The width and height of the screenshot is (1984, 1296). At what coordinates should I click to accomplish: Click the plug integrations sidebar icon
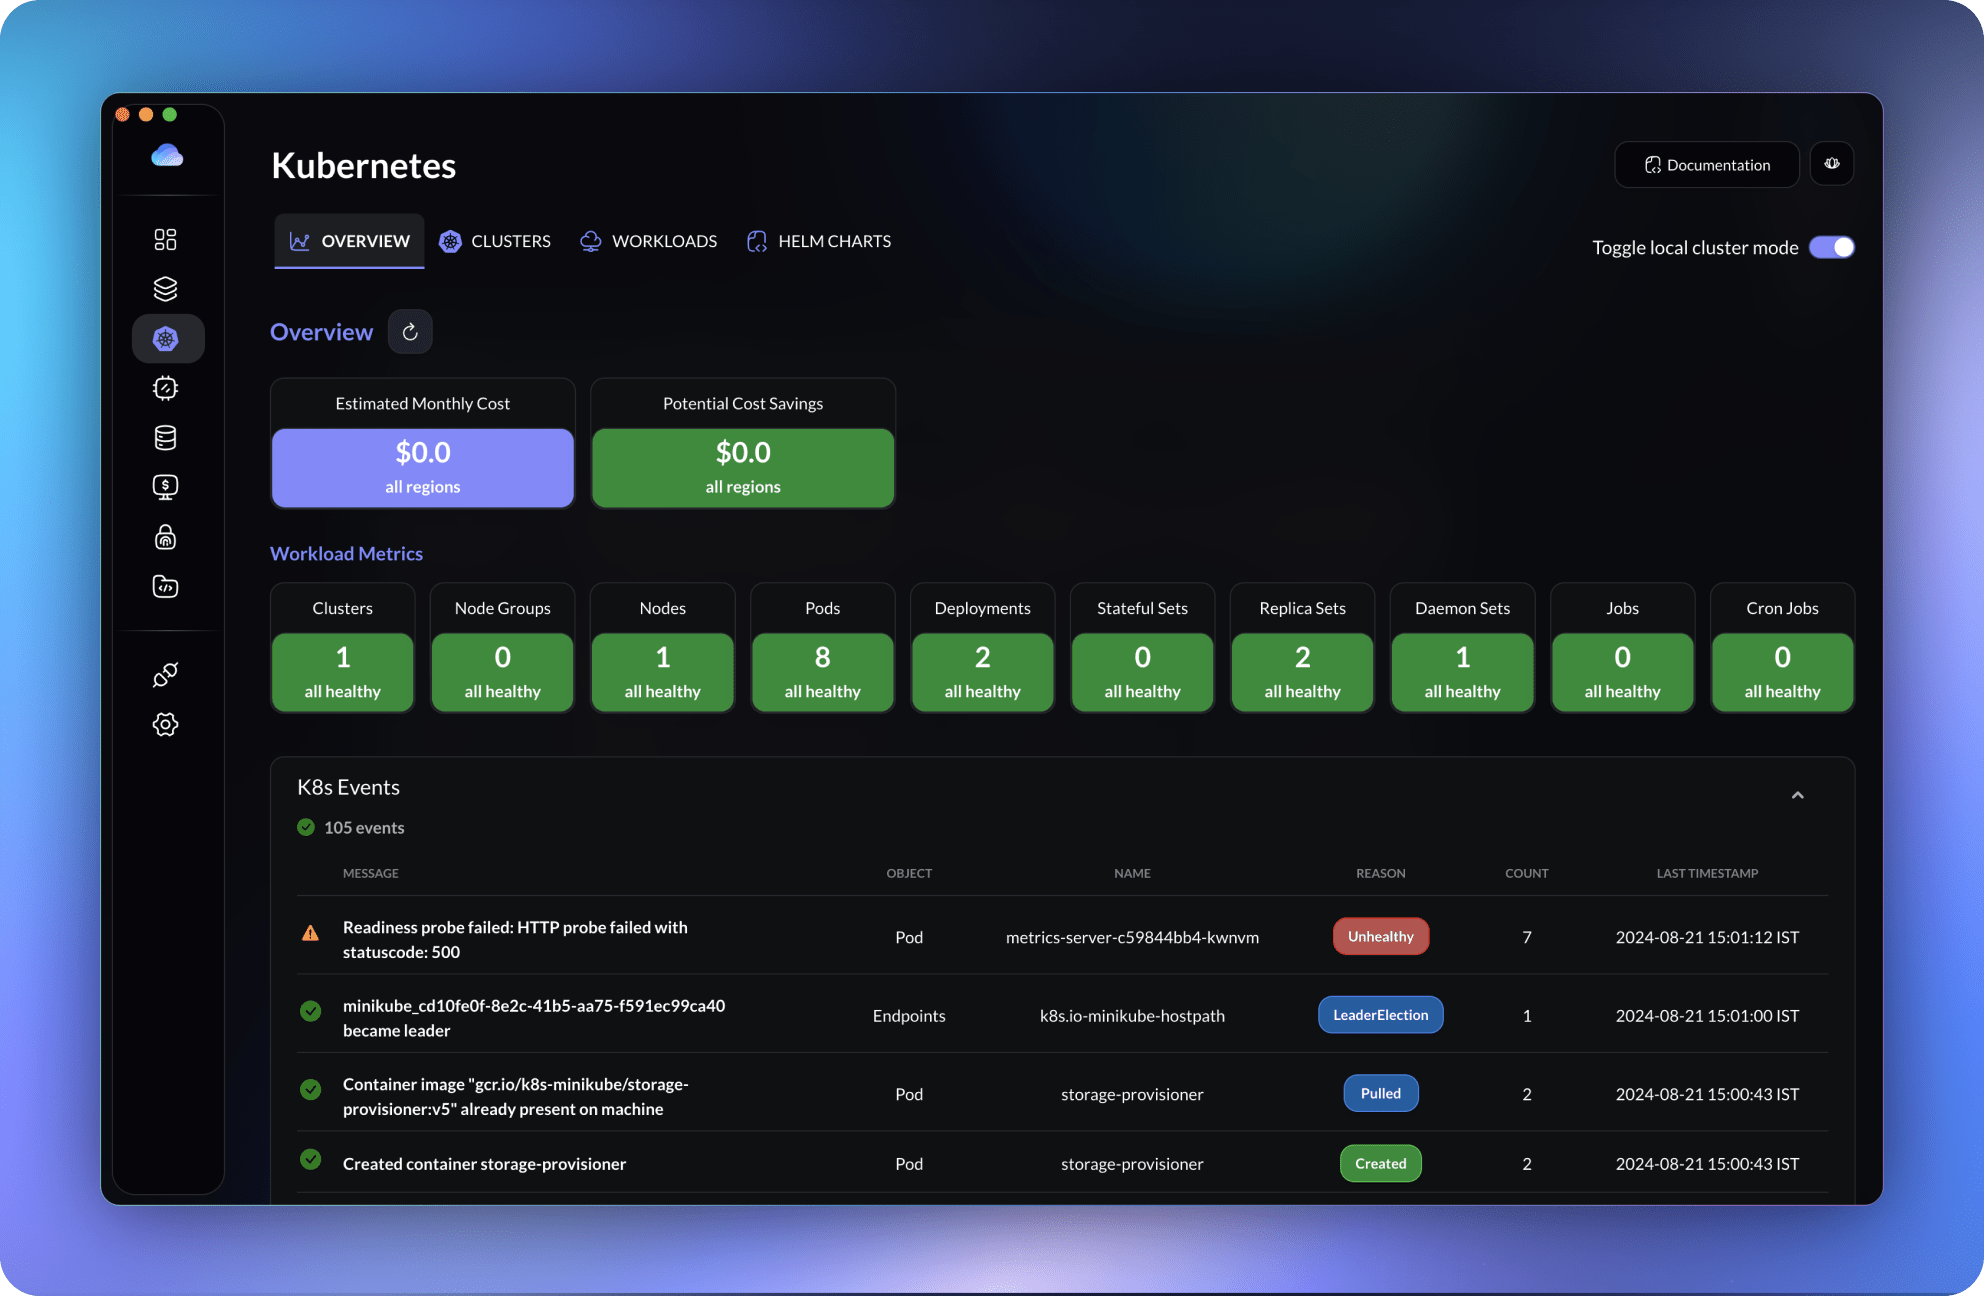165,675
